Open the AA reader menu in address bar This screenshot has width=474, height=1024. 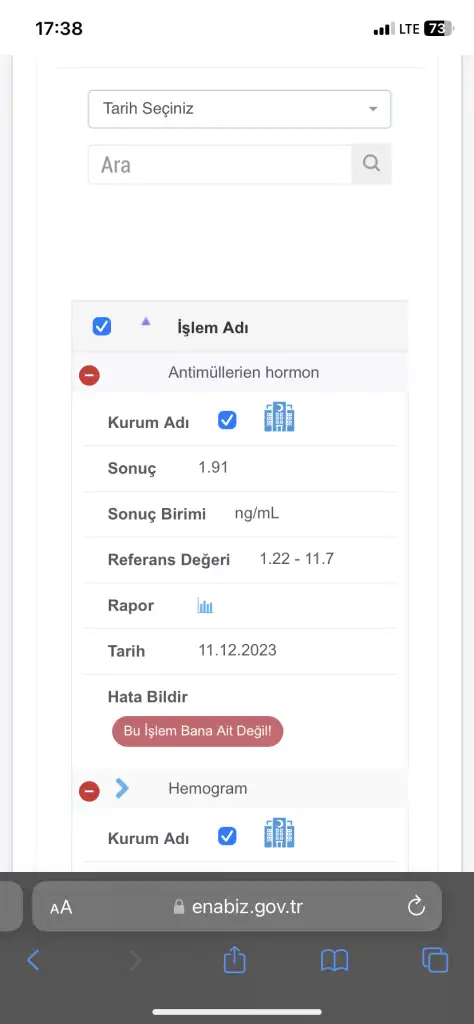coord(61,907)
